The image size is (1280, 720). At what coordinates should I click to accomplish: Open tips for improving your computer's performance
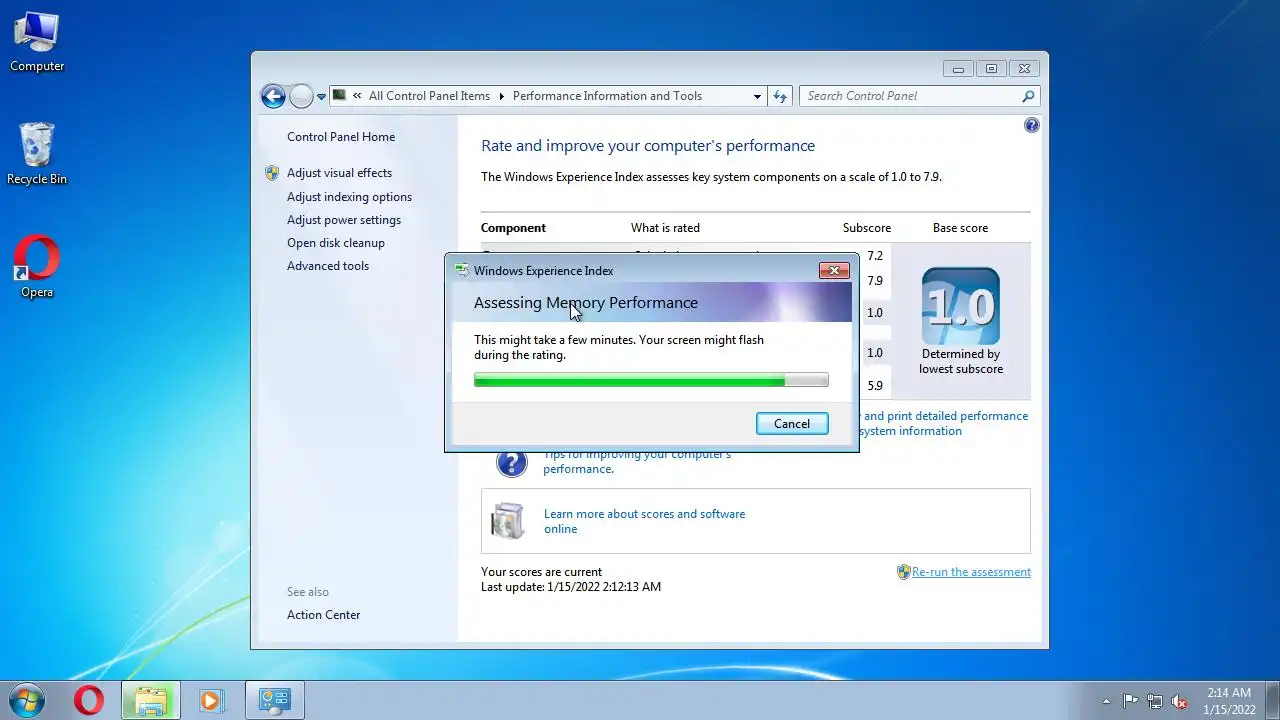(637, 461)
